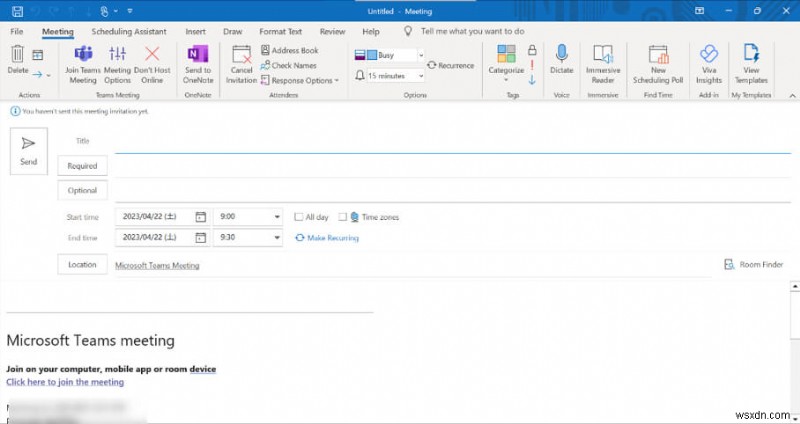Image resolution: width=800 pixels, height=424 pixels.
Task: Switch to Format Text tab
Action: click(280, 31)
